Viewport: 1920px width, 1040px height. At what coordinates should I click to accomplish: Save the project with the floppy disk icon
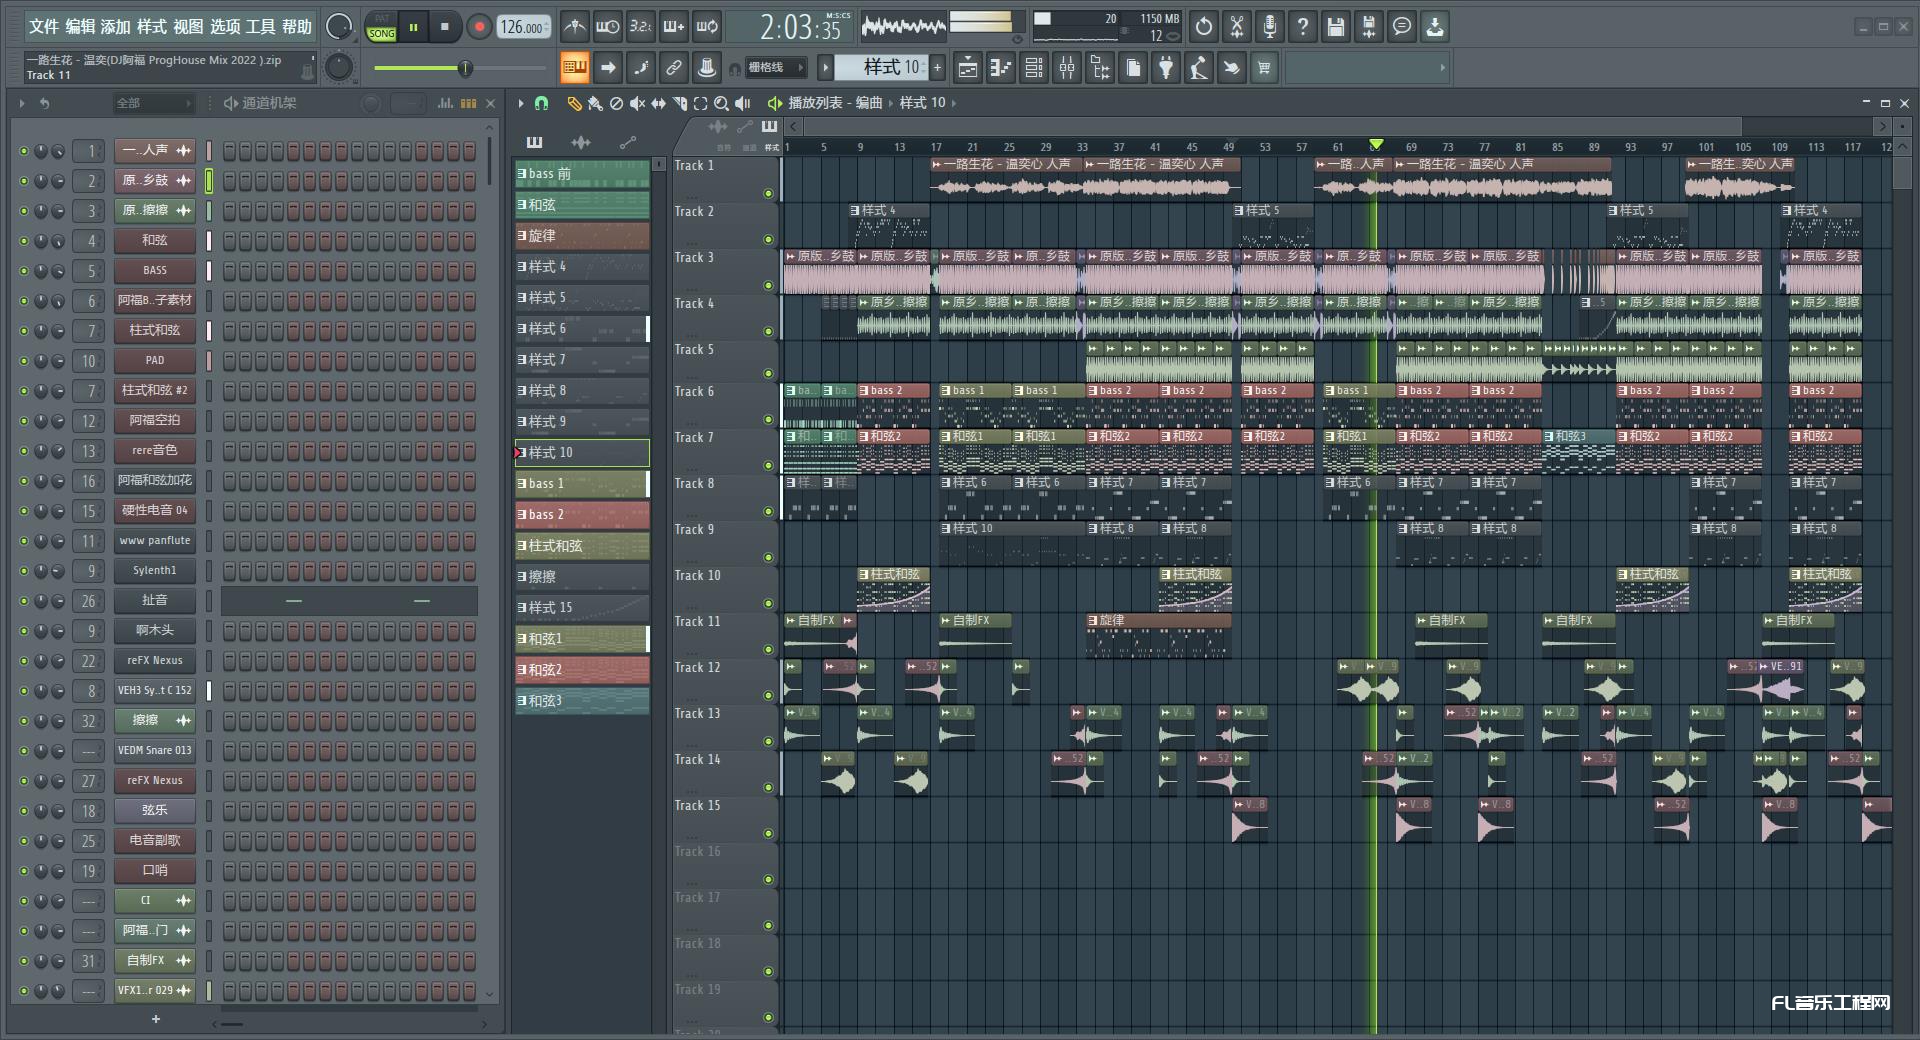click(1336, 27)
